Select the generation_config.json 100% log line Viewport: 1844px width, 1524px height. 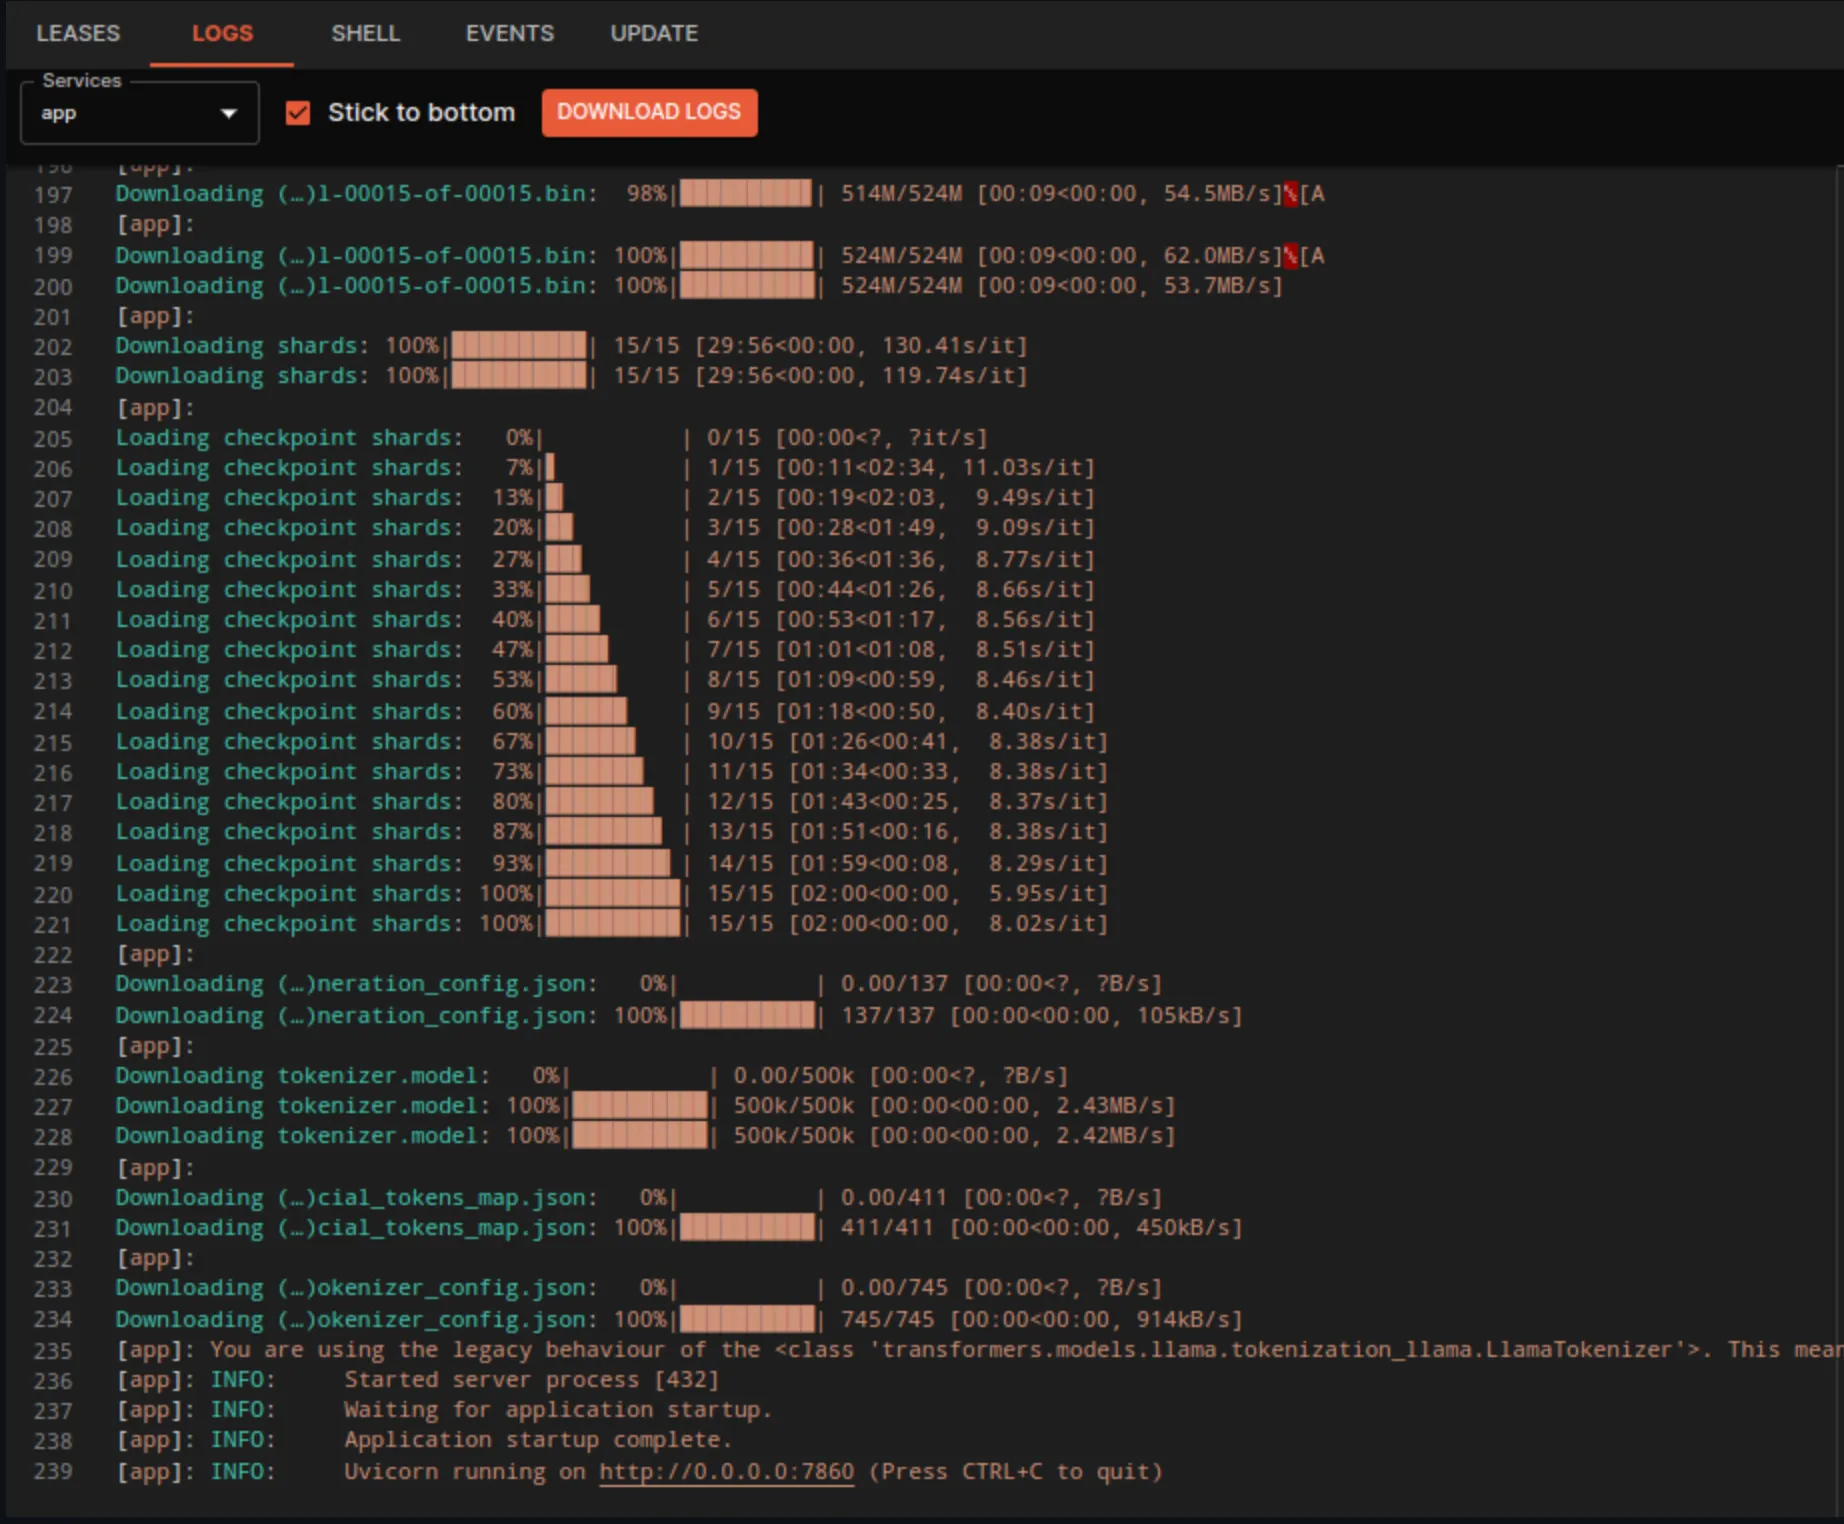[678, 1016]
